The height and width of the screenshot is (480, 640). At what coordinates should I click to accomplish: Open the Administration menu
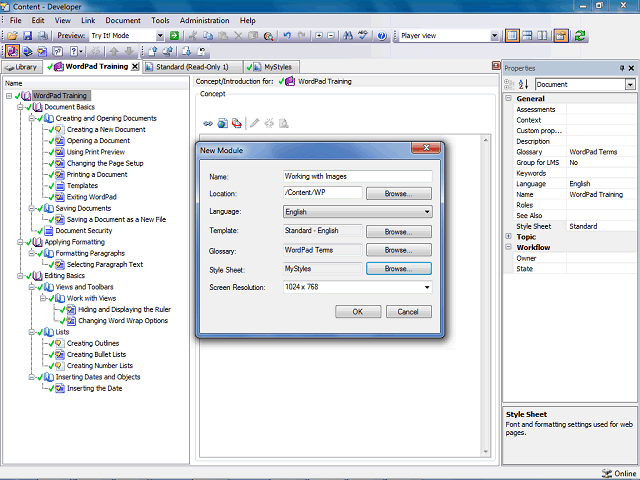coord(204,20)
